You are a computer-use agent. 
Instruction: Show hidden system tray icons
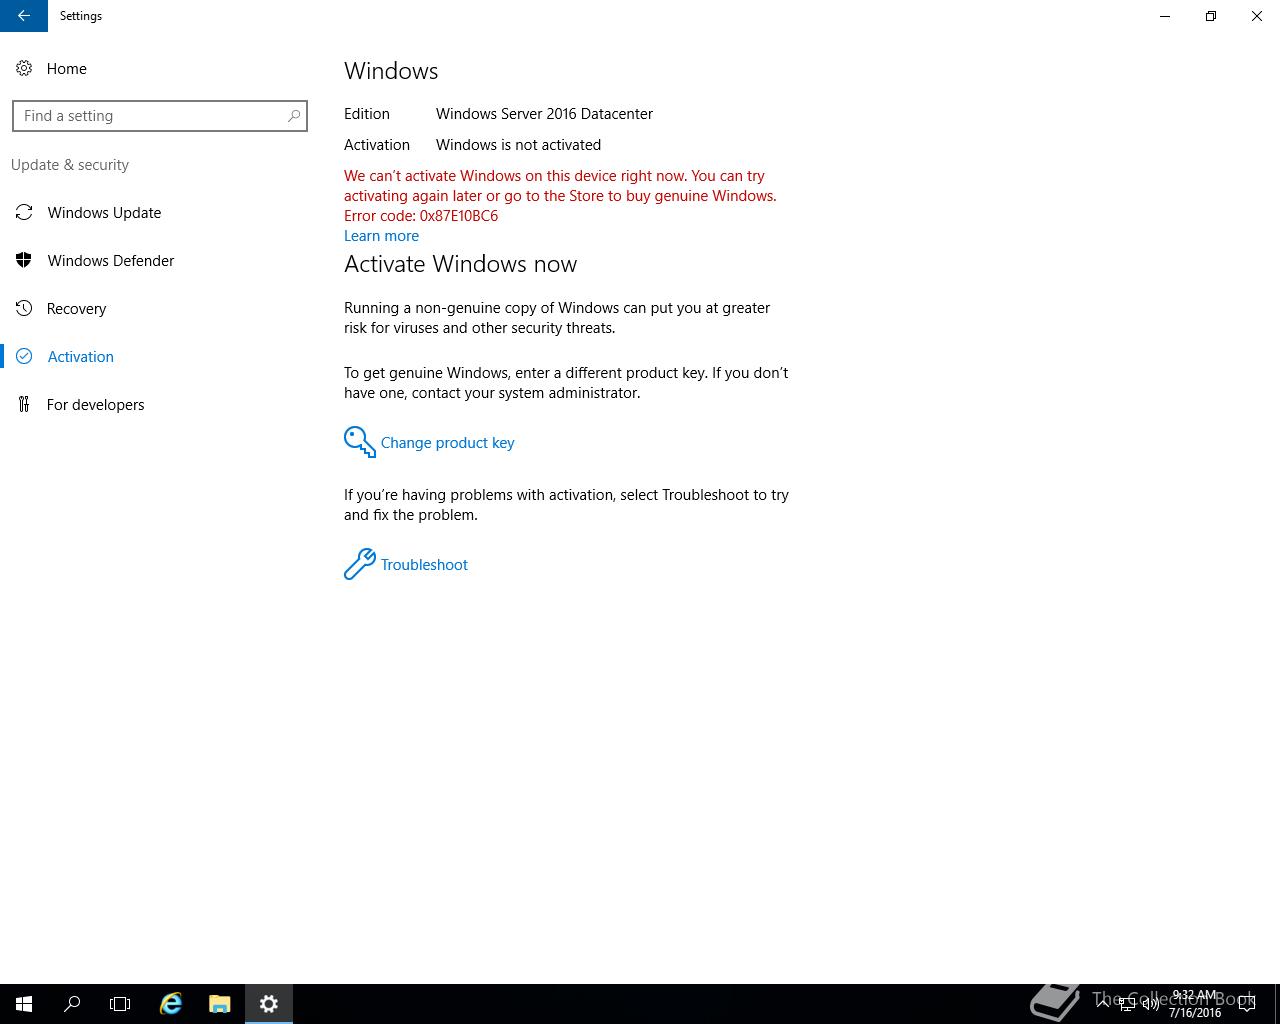click(1103, 1004)
